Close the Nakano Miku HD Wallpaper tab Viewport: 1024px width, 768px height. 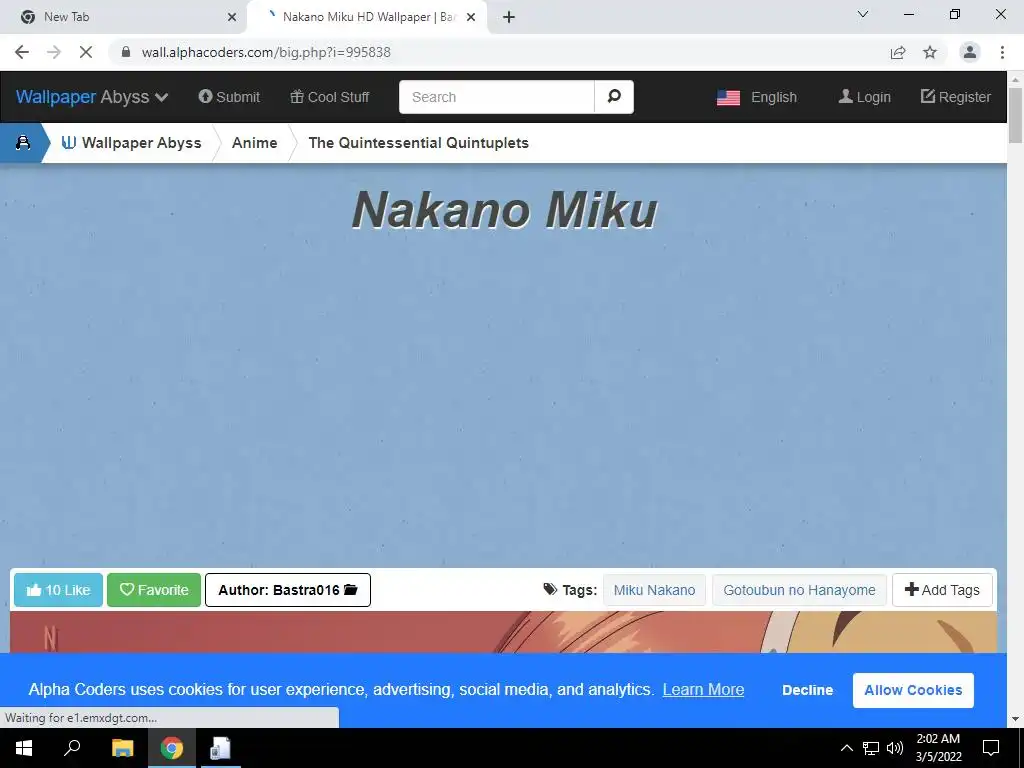[x=471, y=17]
